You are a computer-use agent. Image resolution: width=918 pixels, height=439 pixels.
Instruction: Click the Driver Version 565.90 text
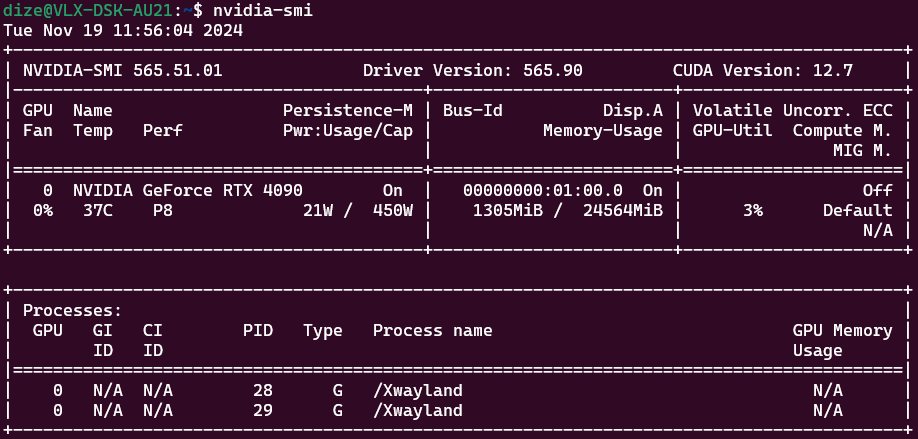pyautogui.click(x=472, y=70)
